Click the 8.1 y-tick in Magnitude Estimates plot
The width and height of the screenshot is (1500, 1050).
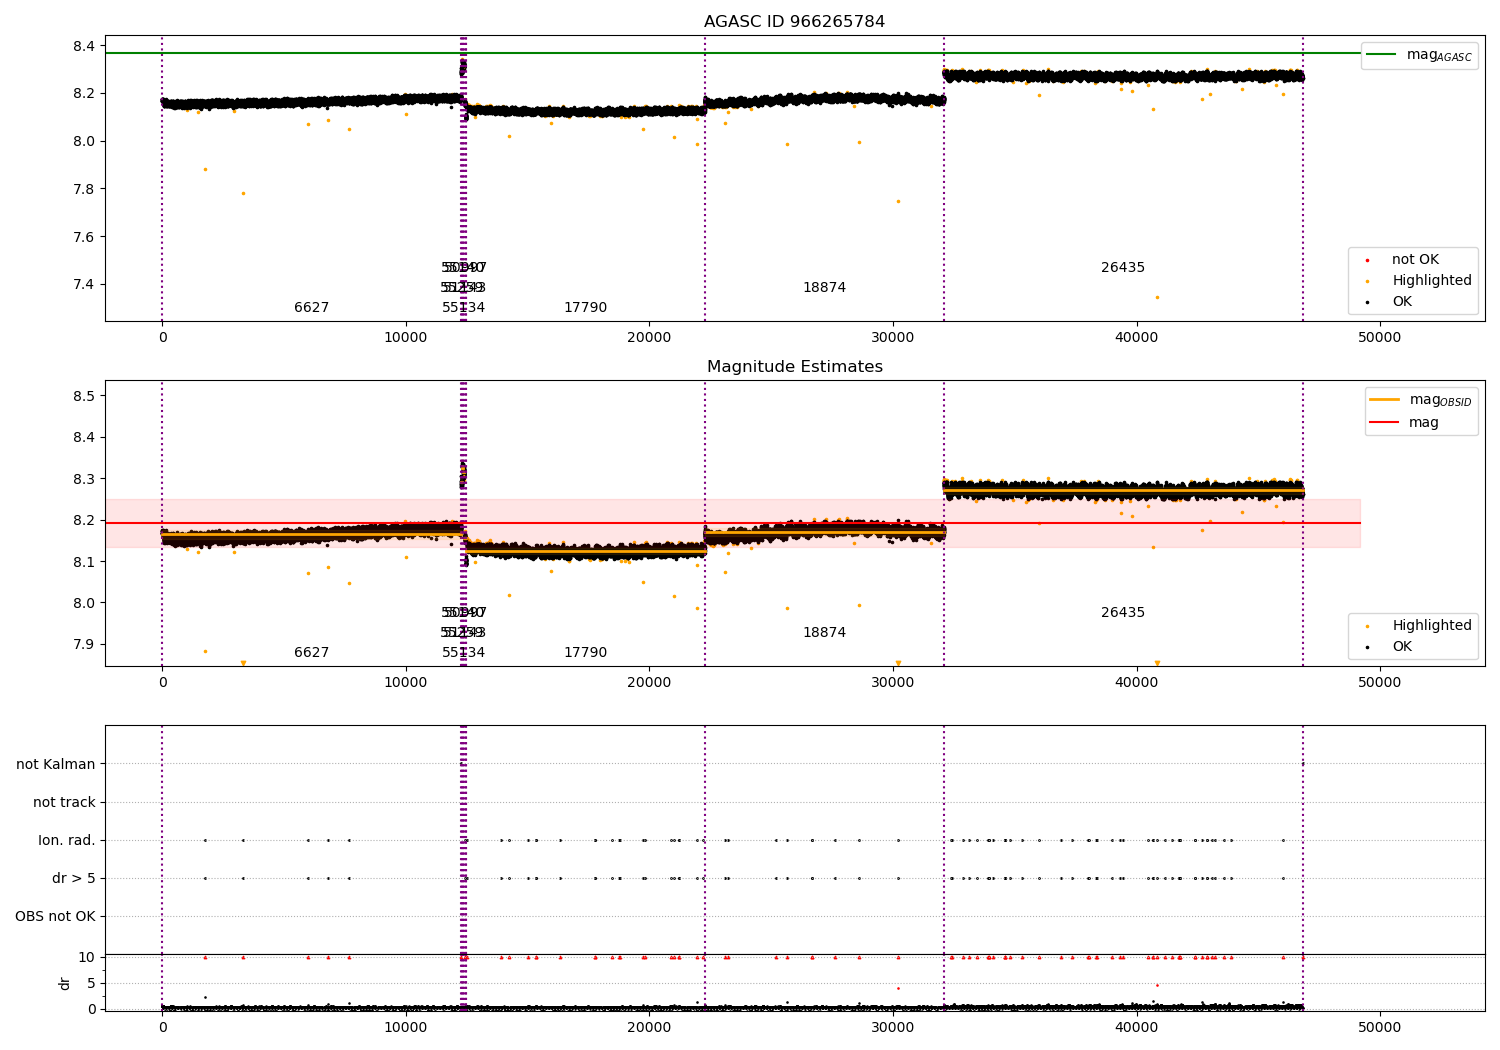84,562
